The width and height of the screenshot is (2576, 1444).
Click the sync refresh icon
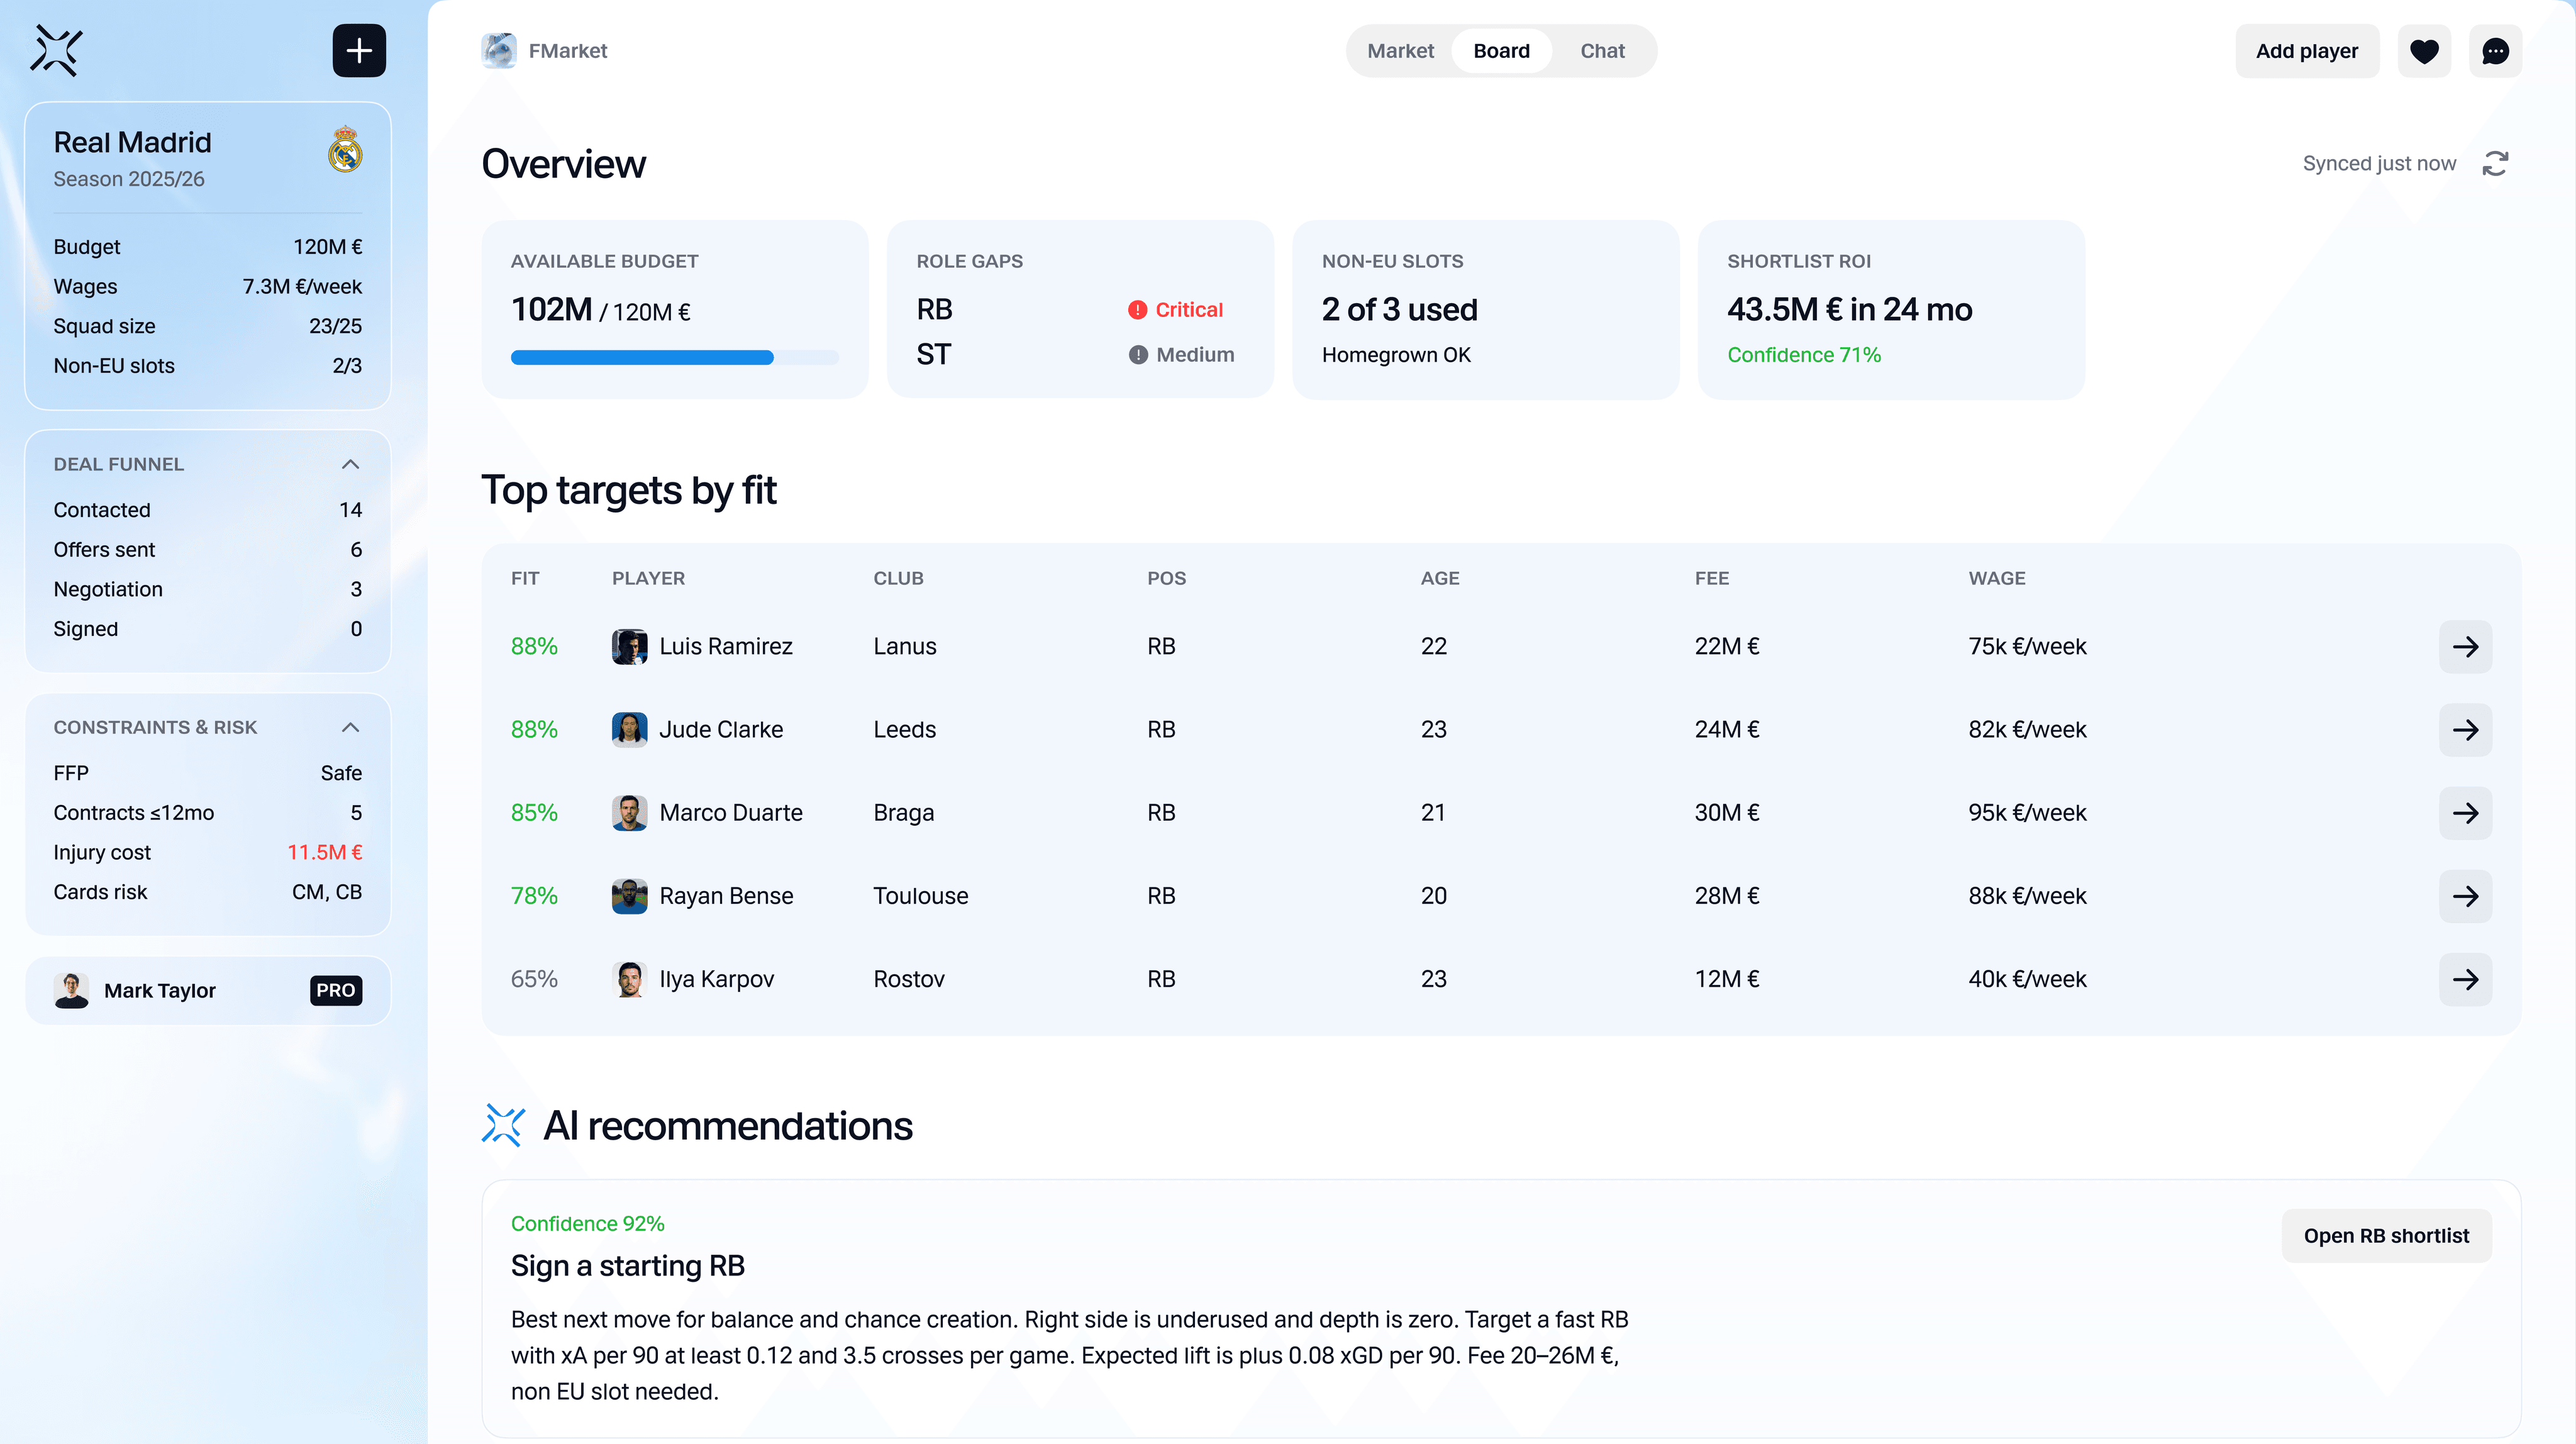tap(2495, 163)
